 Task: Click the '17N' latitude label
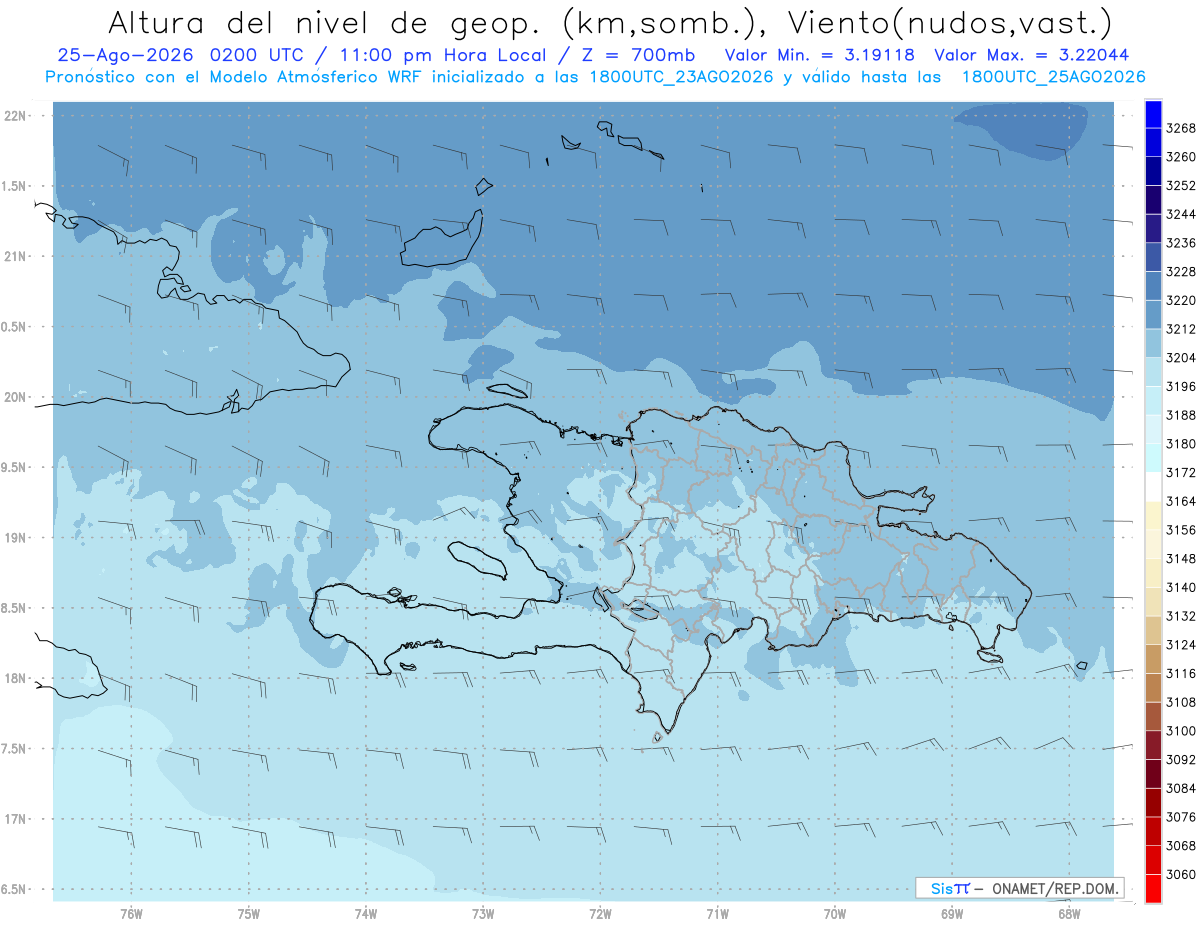pyautogui.click(x=16, y=819)
